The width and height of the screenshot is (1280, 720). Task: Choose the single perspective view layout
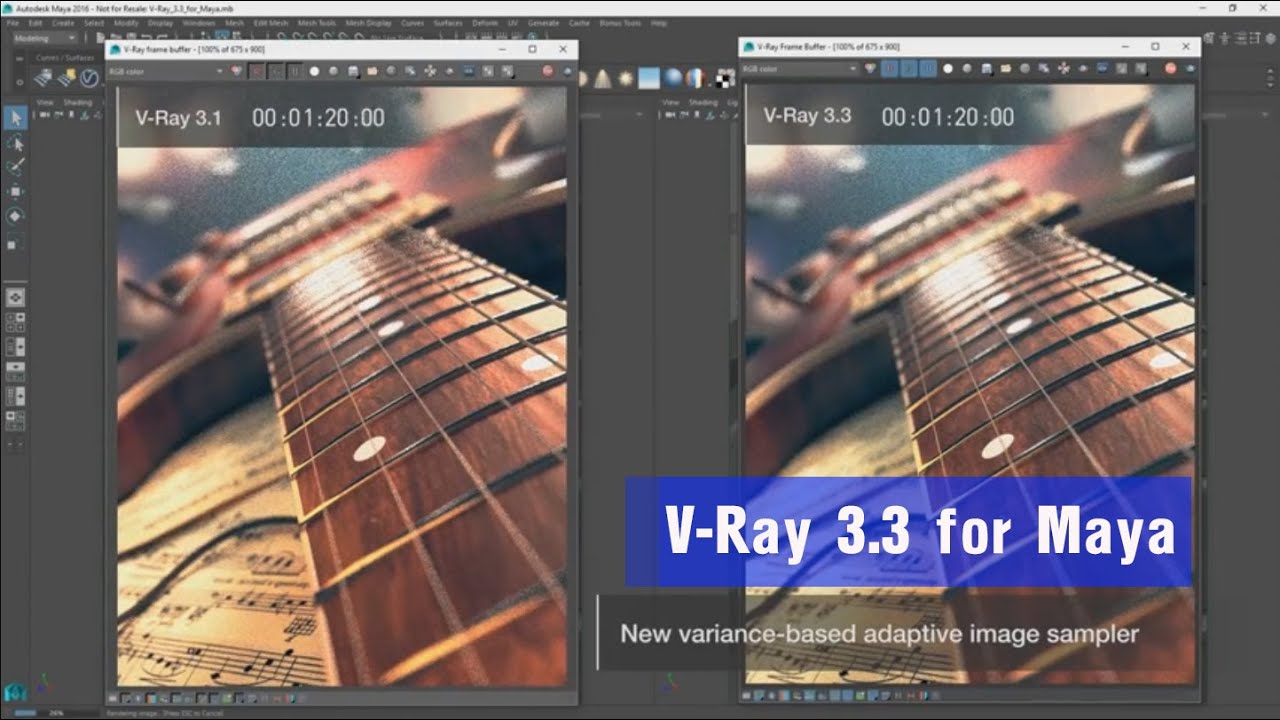[x=15, y=297]
